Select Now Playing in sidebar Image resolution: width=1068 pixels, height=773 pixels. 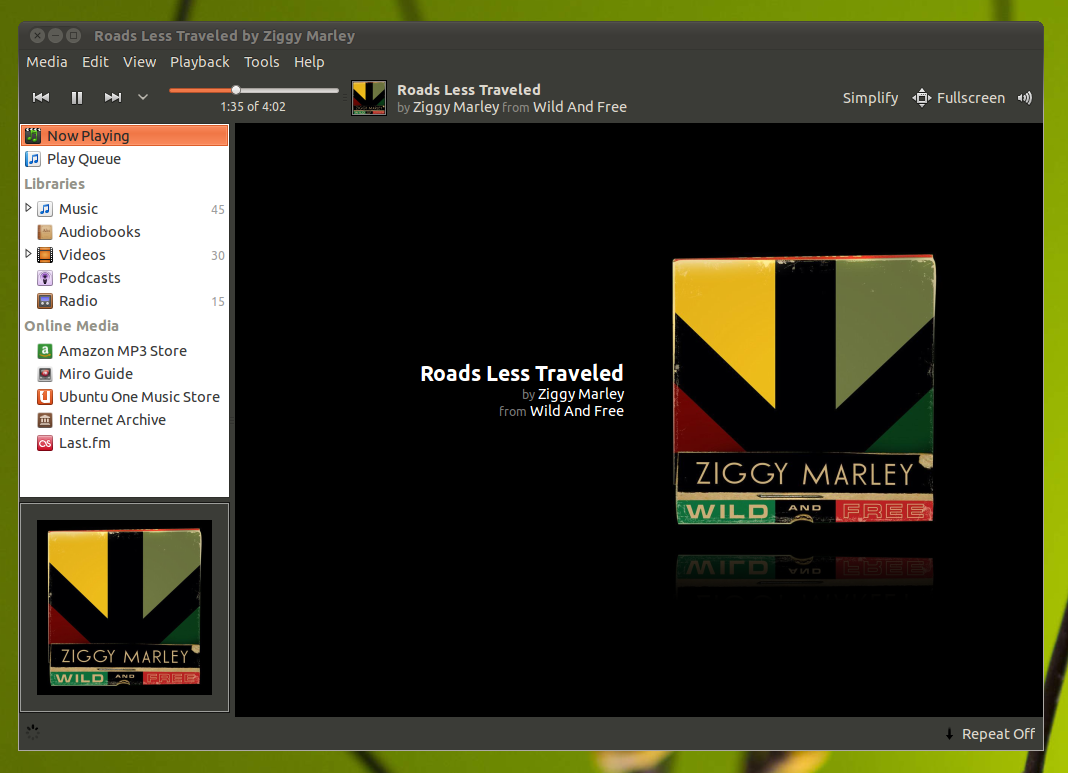pos(125,136)
